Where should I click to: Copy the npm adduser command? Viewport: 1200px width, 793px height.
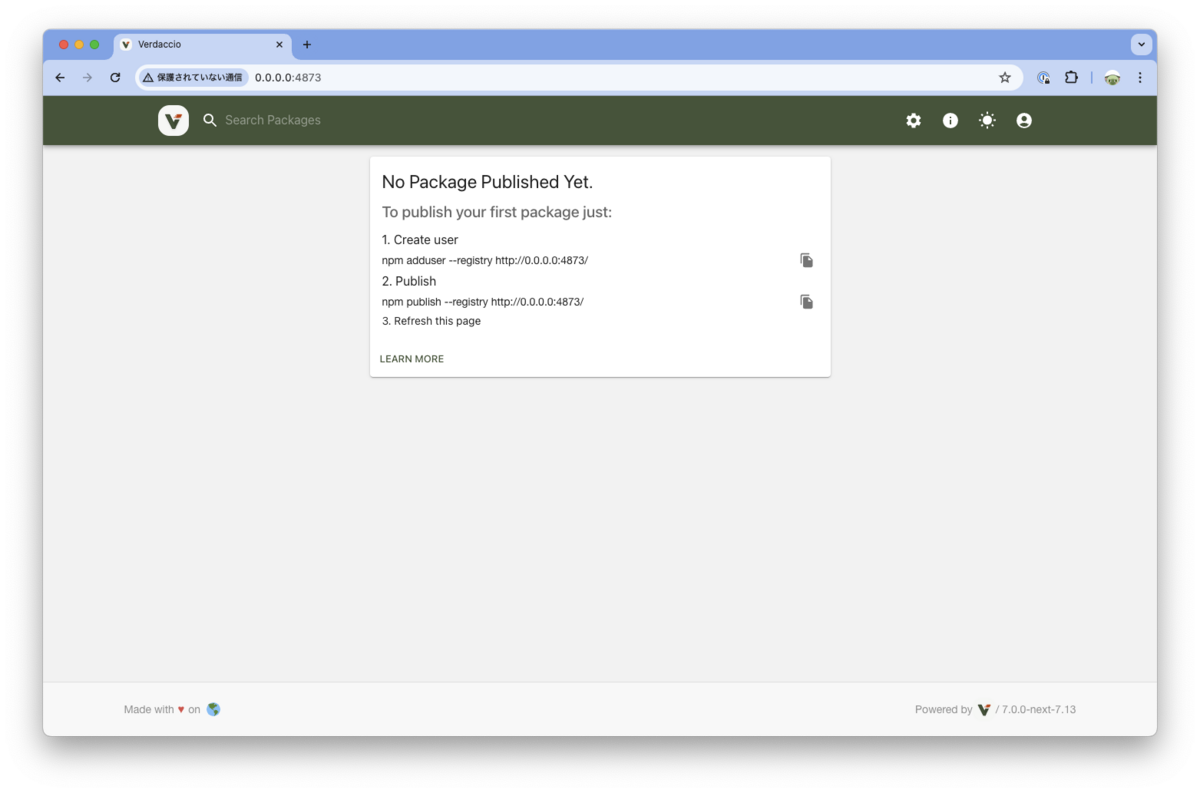[x=806, y=260]
